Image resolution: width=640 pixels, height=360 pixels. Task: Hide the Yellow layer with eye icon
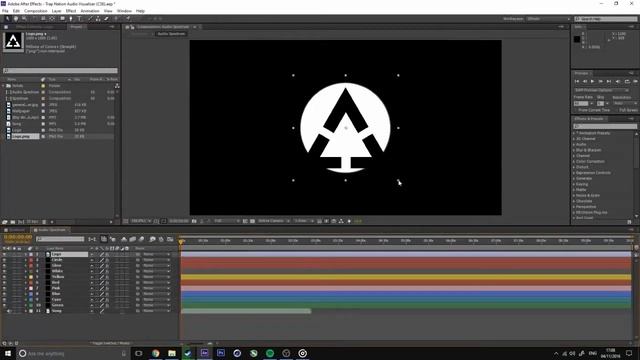click(x=4, y=277)
